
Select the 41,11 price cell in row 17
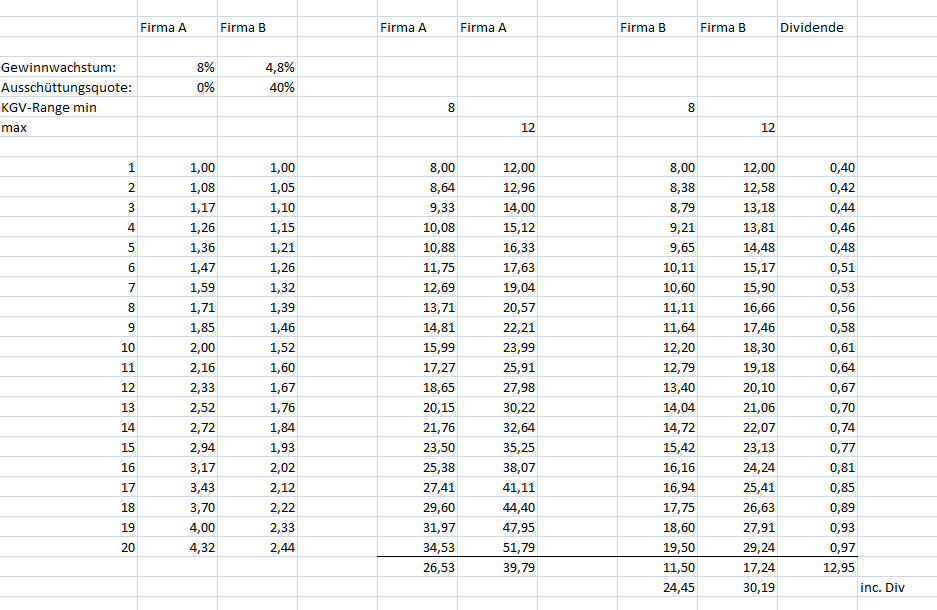(497, 488)
